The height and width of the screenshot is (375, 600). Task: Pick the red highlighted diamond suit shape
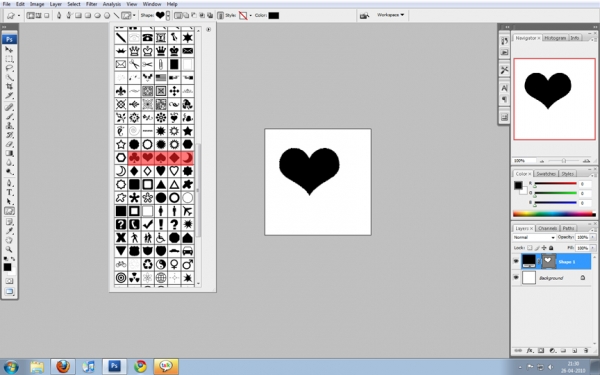(174, 158)
